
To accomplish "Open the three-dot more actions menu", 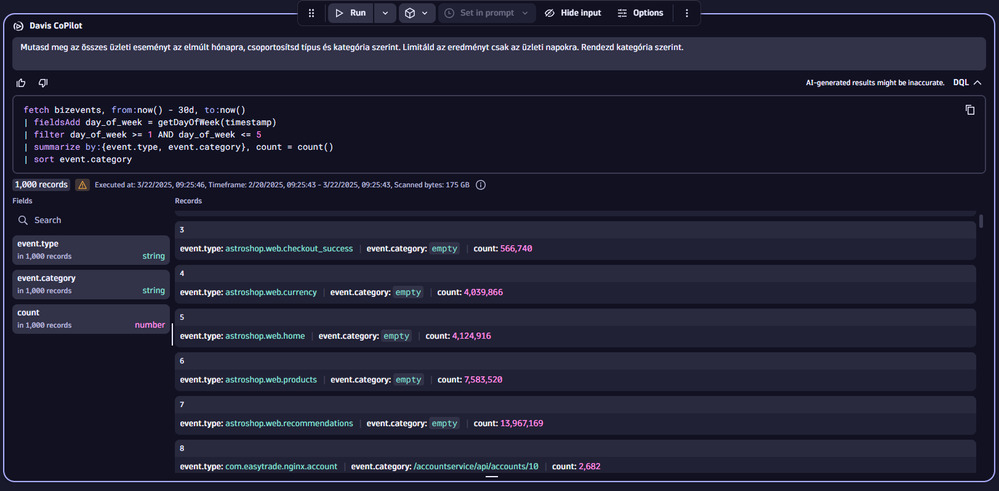I will pyautogui.click(x=686, y=13).
